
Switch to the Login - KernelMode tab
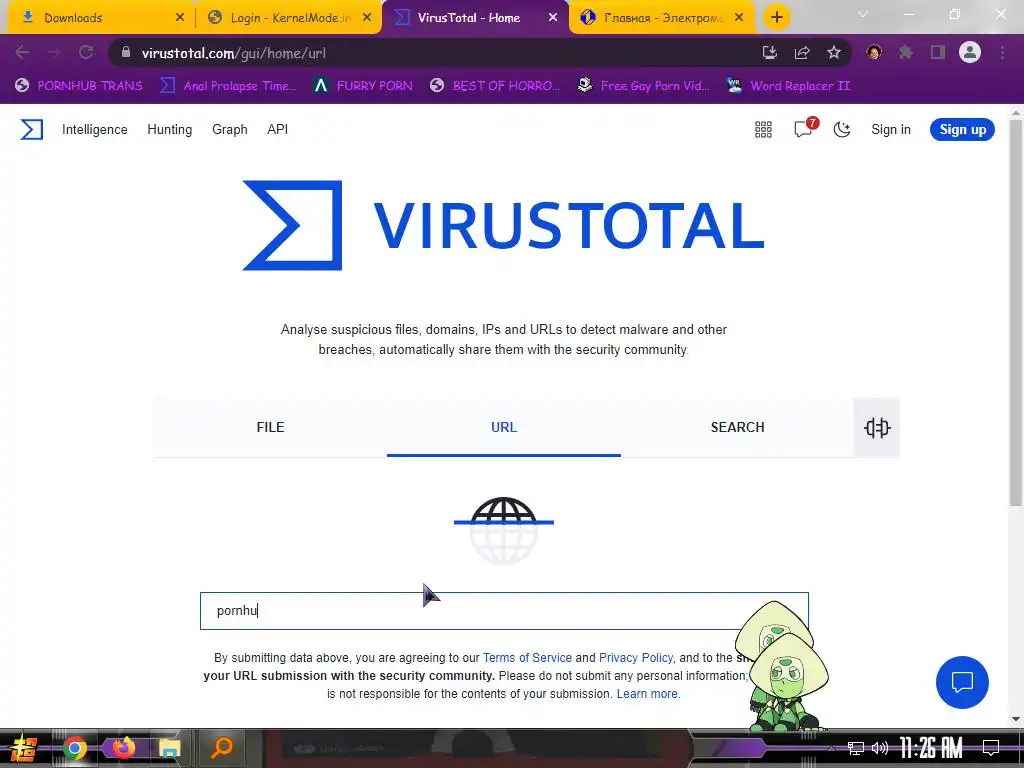287,18
